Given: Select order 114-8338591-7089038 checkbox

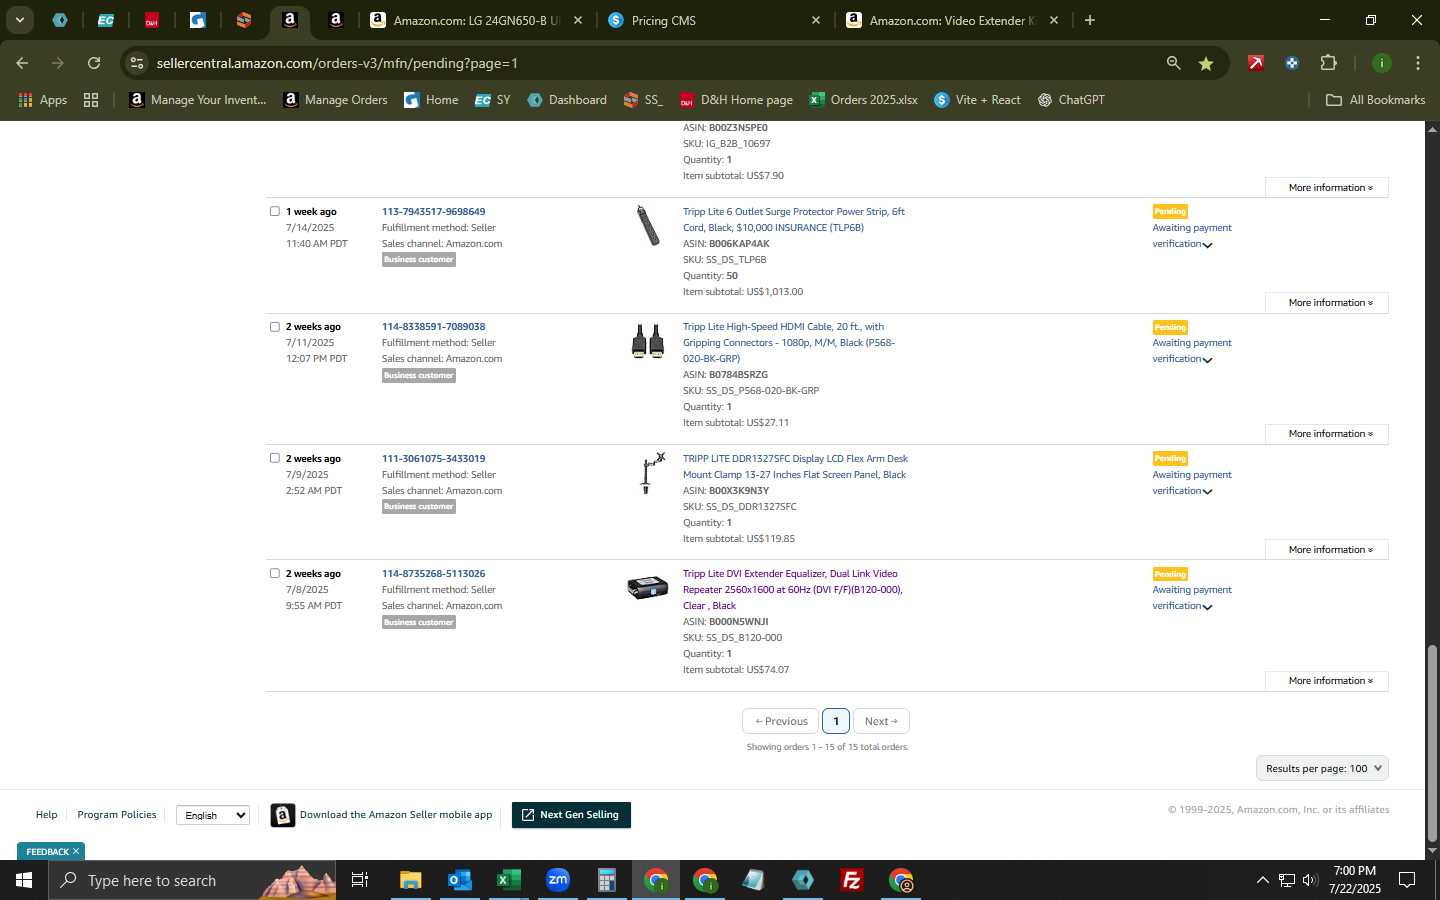Looking at the screenshot, I should click(275, 327).
